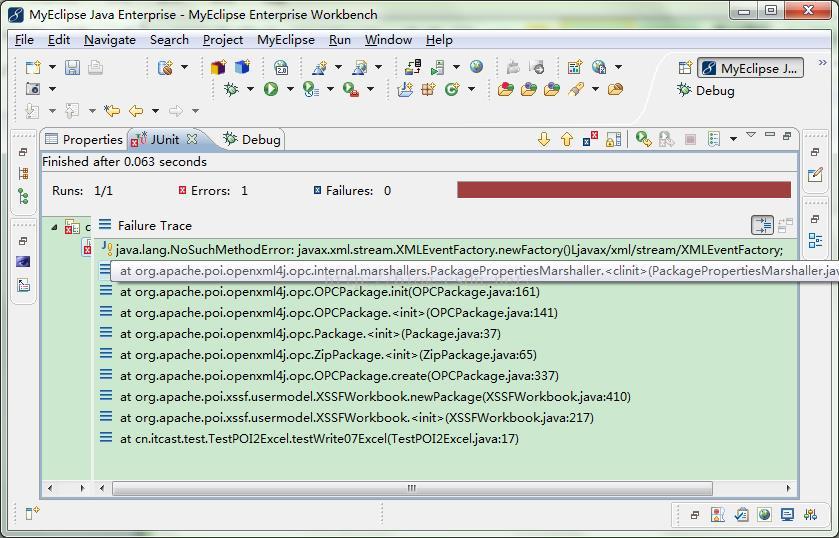Image resolution: width=839 pixels, height=538 pixels.
Task: Click the red JUnit progress bar
Action: (x=624, y=190)
